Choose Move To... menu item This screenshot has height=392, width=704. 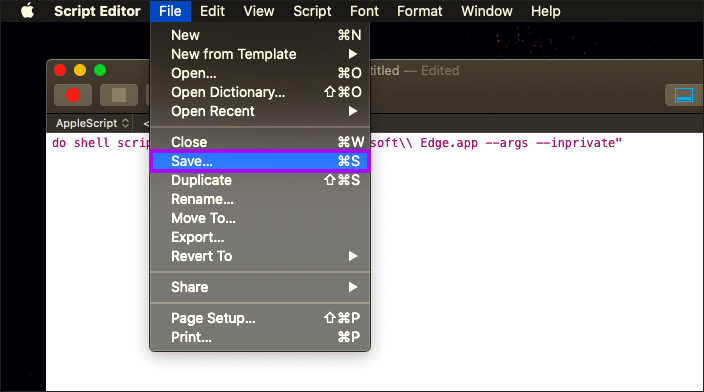tap(260, 218)
